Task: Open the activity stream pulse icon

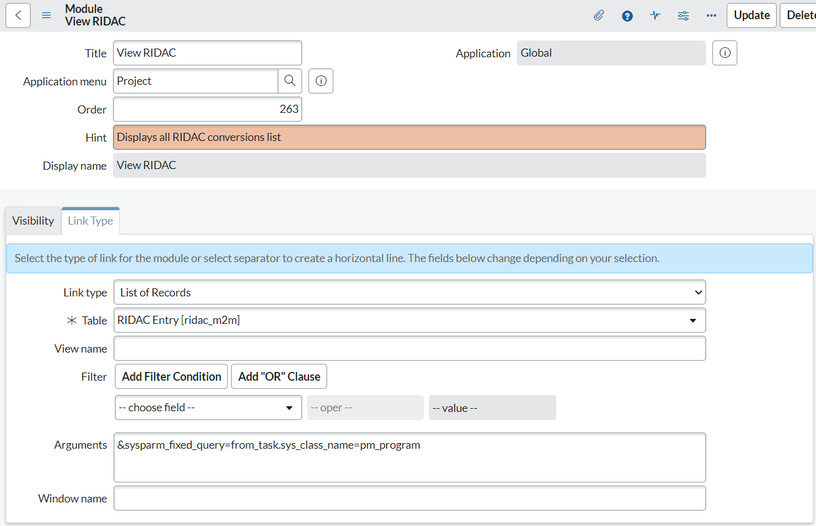Action: (655, 16)
